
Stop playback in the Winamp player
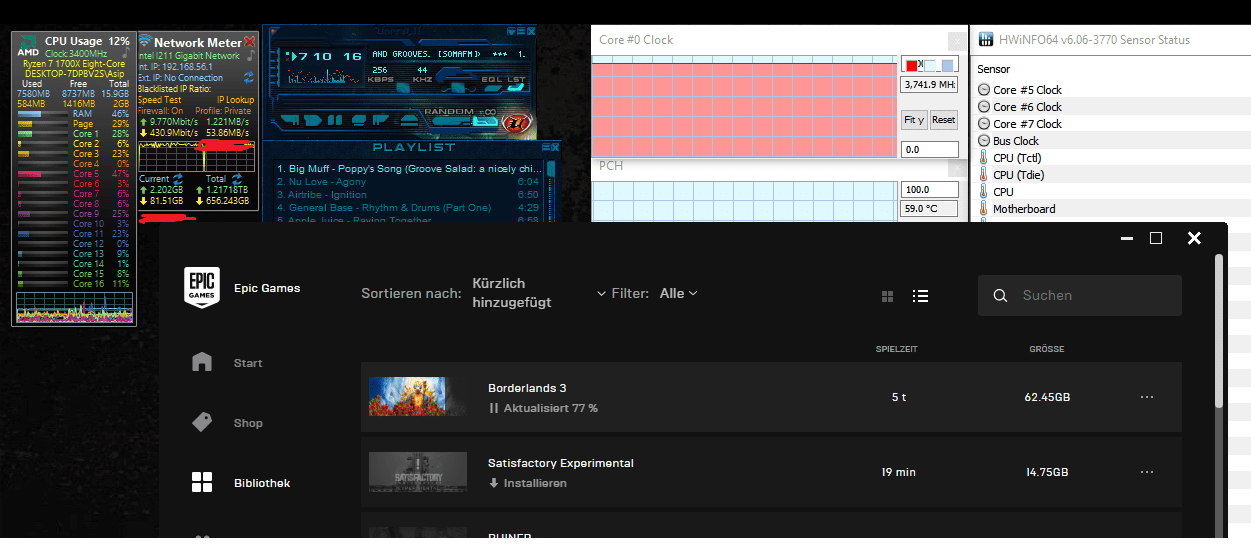point(359,120)
